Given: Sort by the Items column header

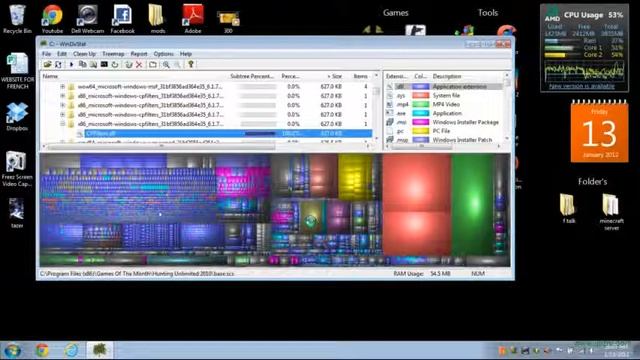Looking at the screenshot, I should (x=360, y=76).
